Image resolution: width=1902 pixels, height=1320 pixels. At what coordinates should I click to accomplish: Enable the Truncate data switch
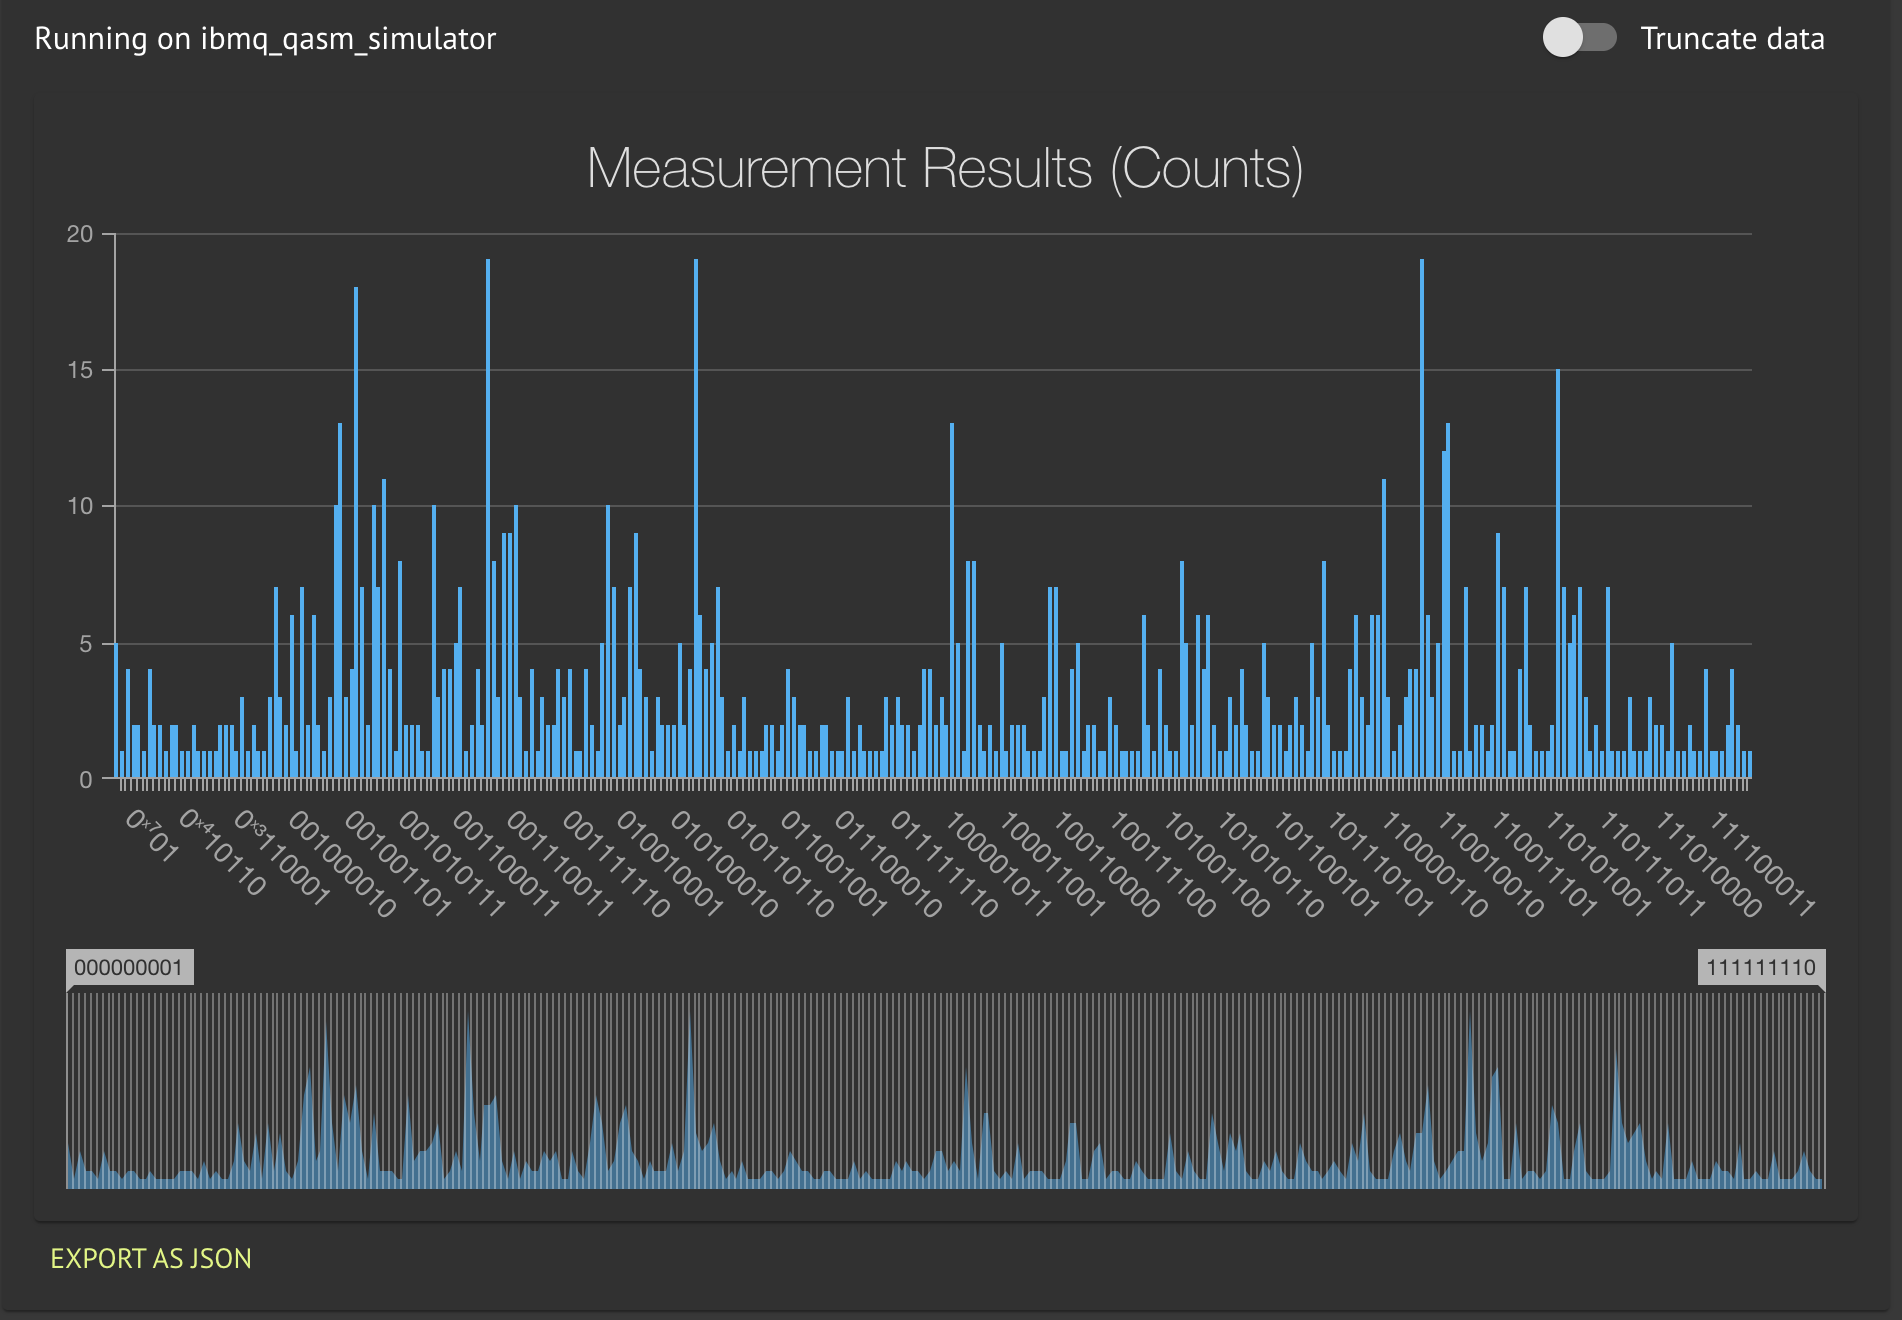1579,38
